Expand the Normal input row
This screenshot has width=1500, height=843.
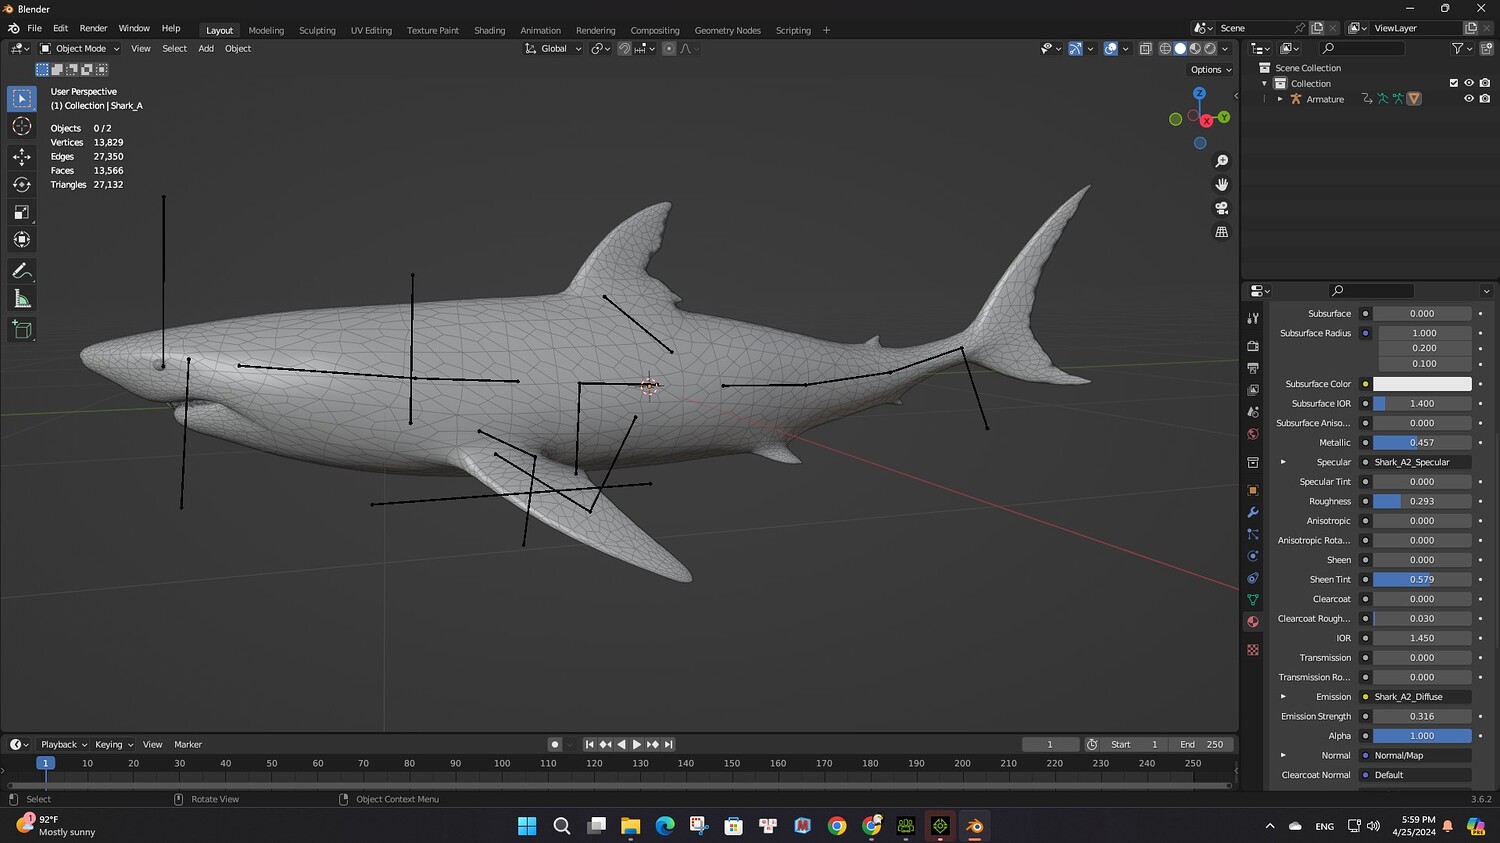1283,755
